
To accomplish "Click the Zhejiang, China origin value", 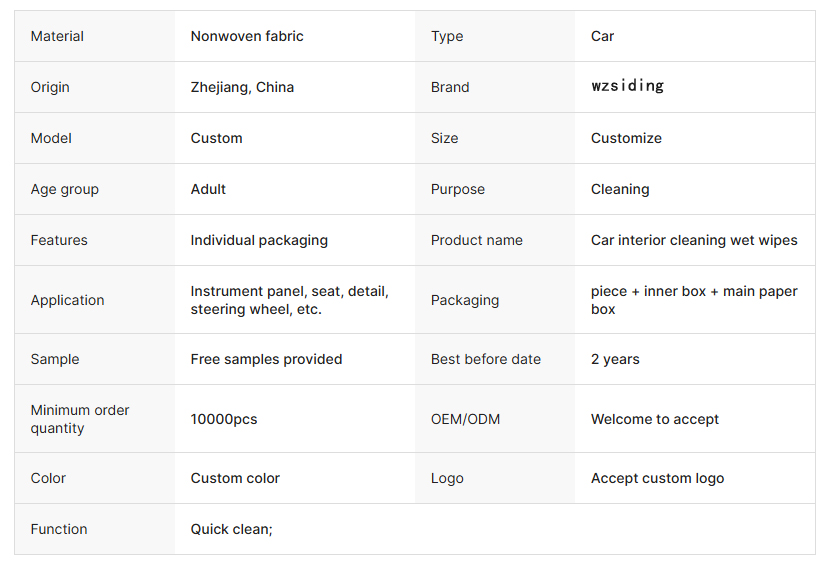I will point(242,87).
